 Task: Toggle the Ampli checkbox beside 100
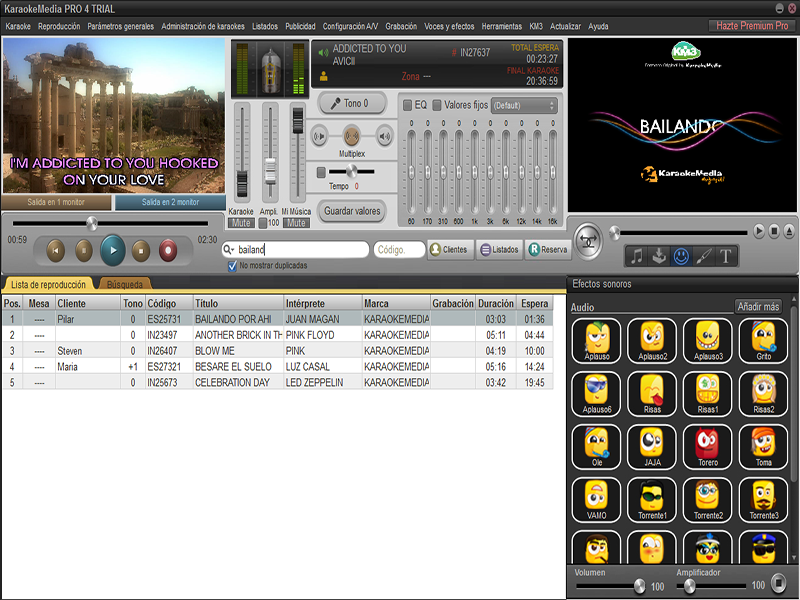(x=263, y=223)
